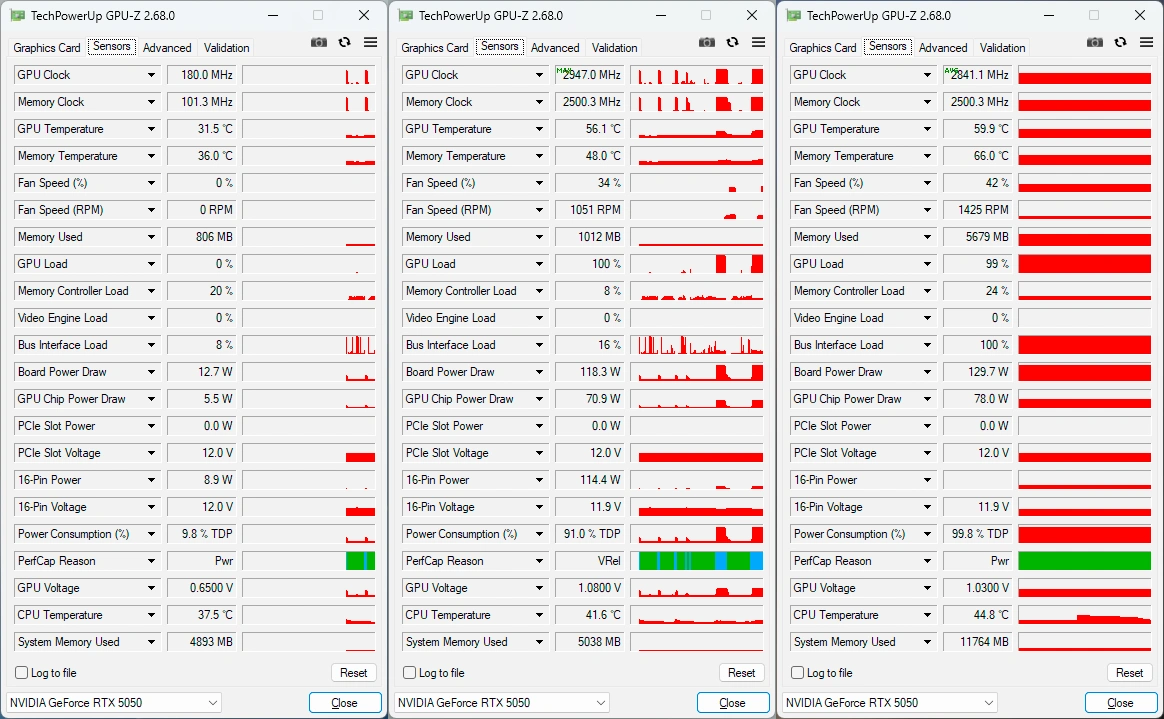1164x719 pixels.
Task: Click the Close button in right window
Action: tap(1121, 703)
